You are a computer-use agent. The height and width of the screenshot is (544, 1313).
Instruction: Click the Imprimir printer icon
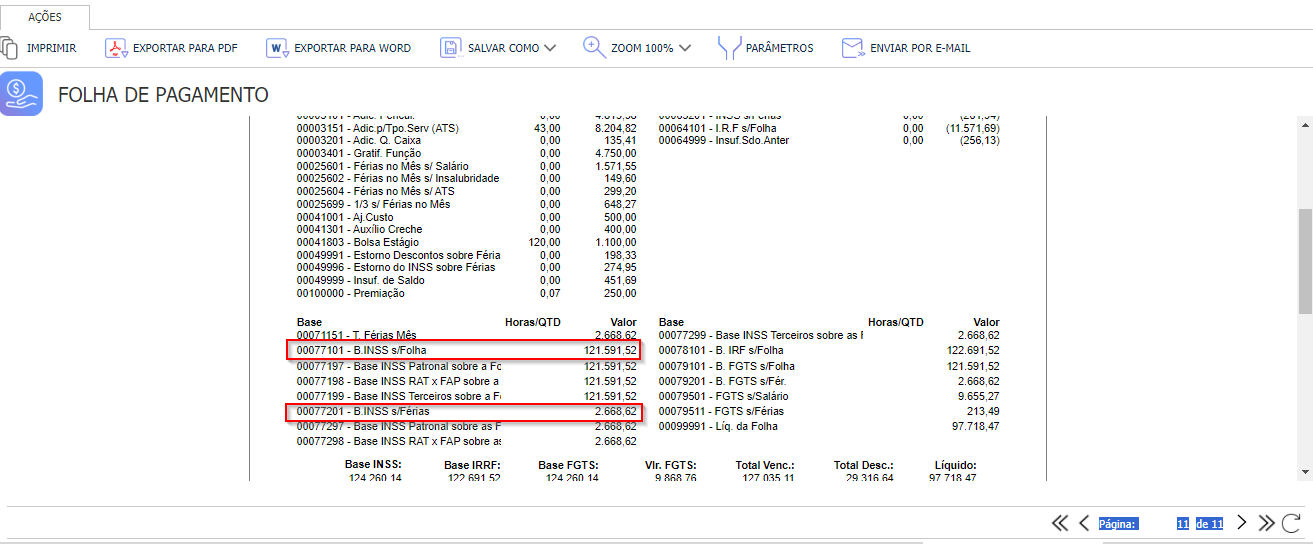point(9,48)
